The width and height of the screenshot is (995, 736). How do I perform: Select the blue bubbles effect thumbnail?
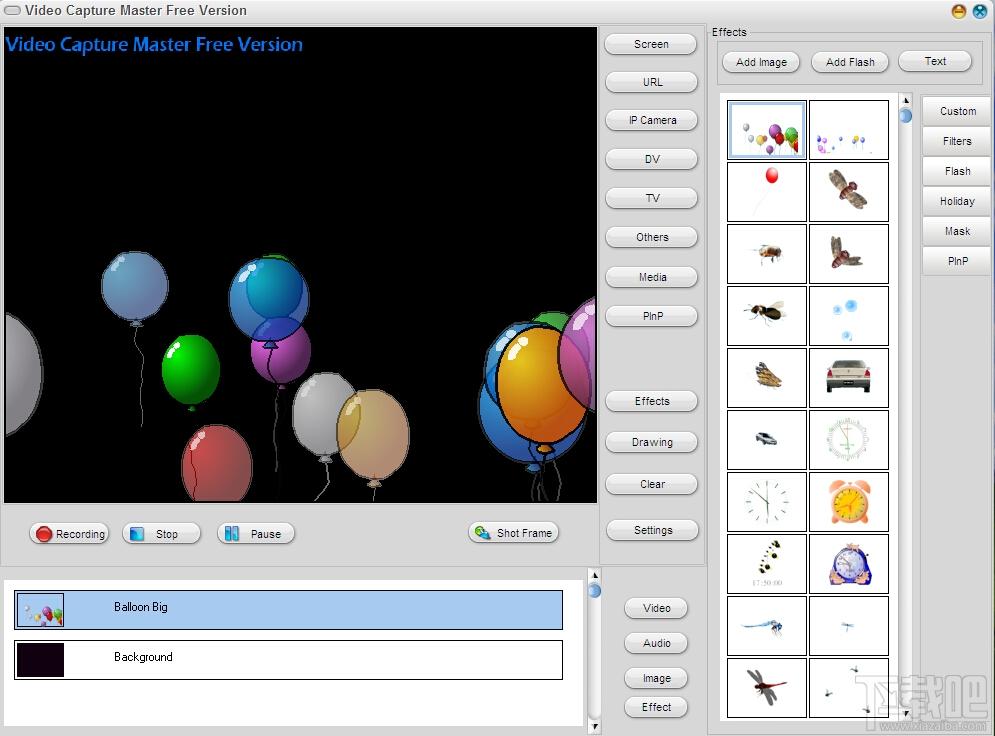pyautogui.click(x=849, y=316)
